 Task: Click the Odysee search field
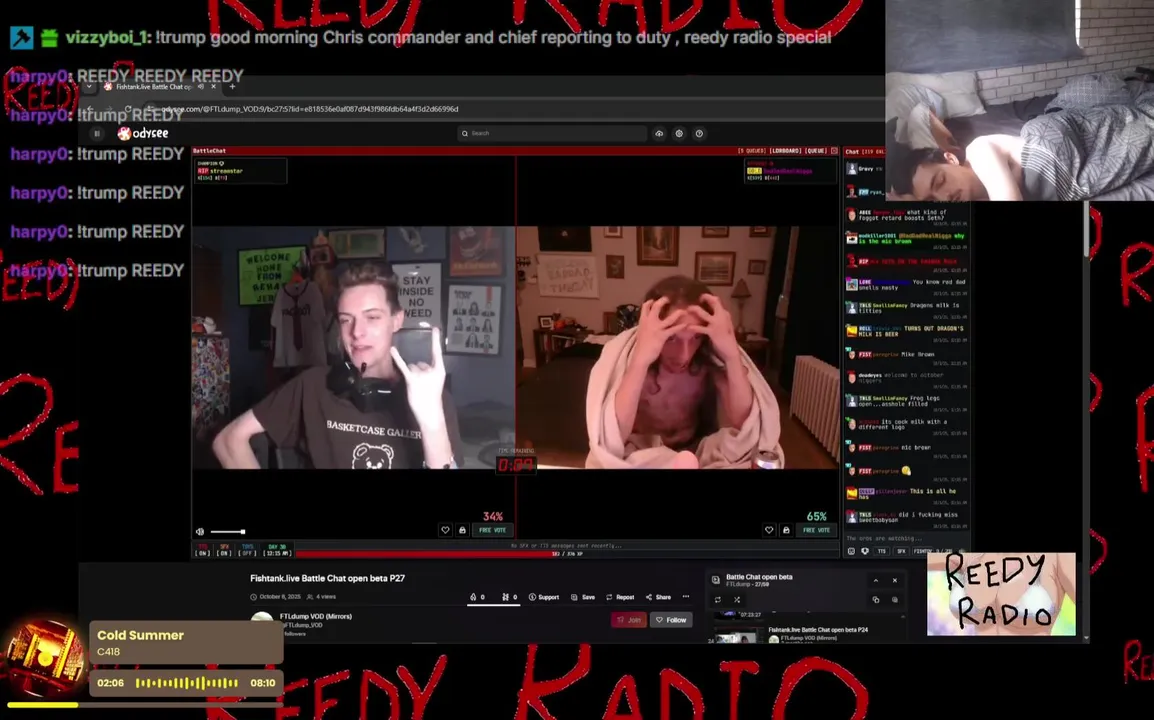coord(552,133)
